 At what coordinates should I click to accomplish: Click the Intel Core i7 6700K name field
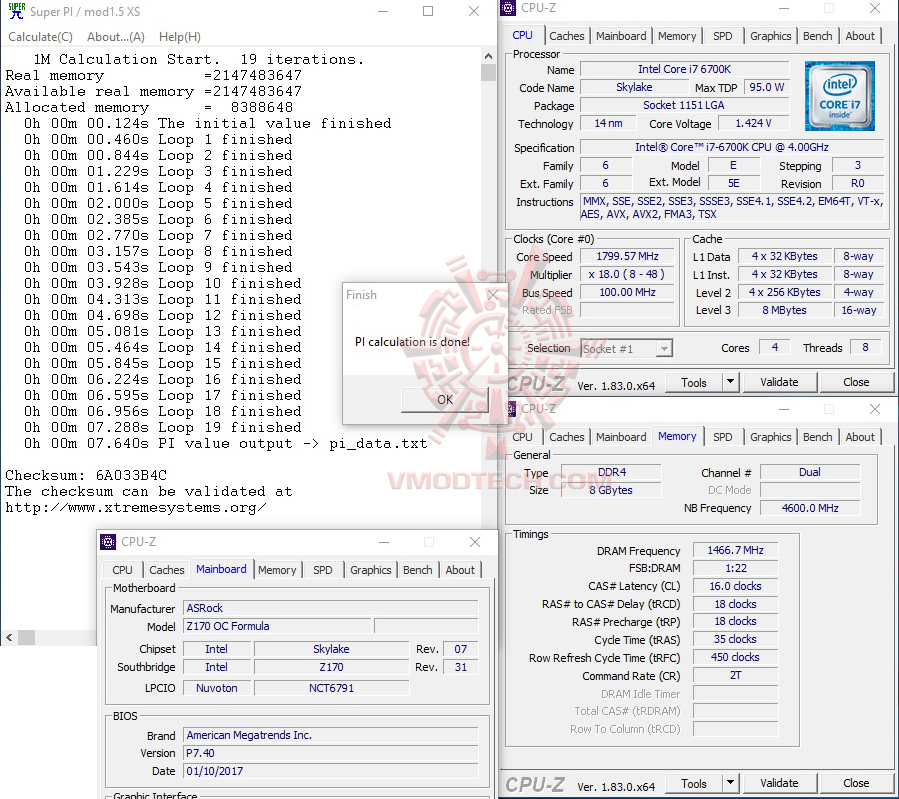click(685, 69)
